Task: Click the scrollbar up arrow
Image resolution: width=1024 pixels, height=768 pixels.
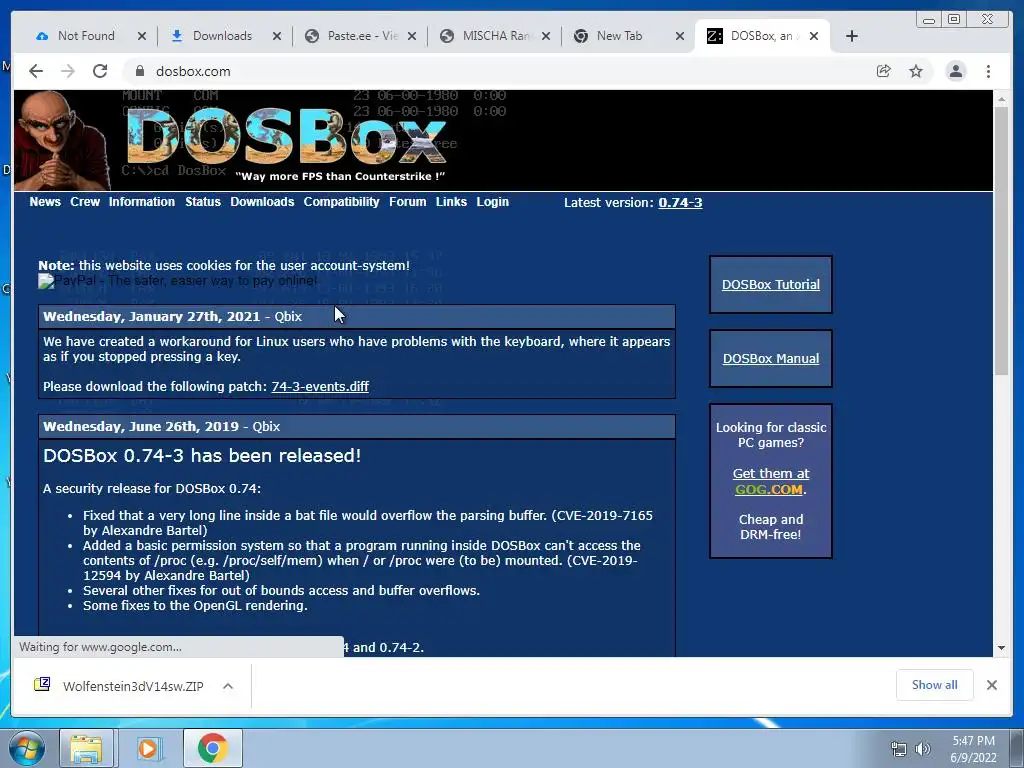Action: tap(1001, 99)
